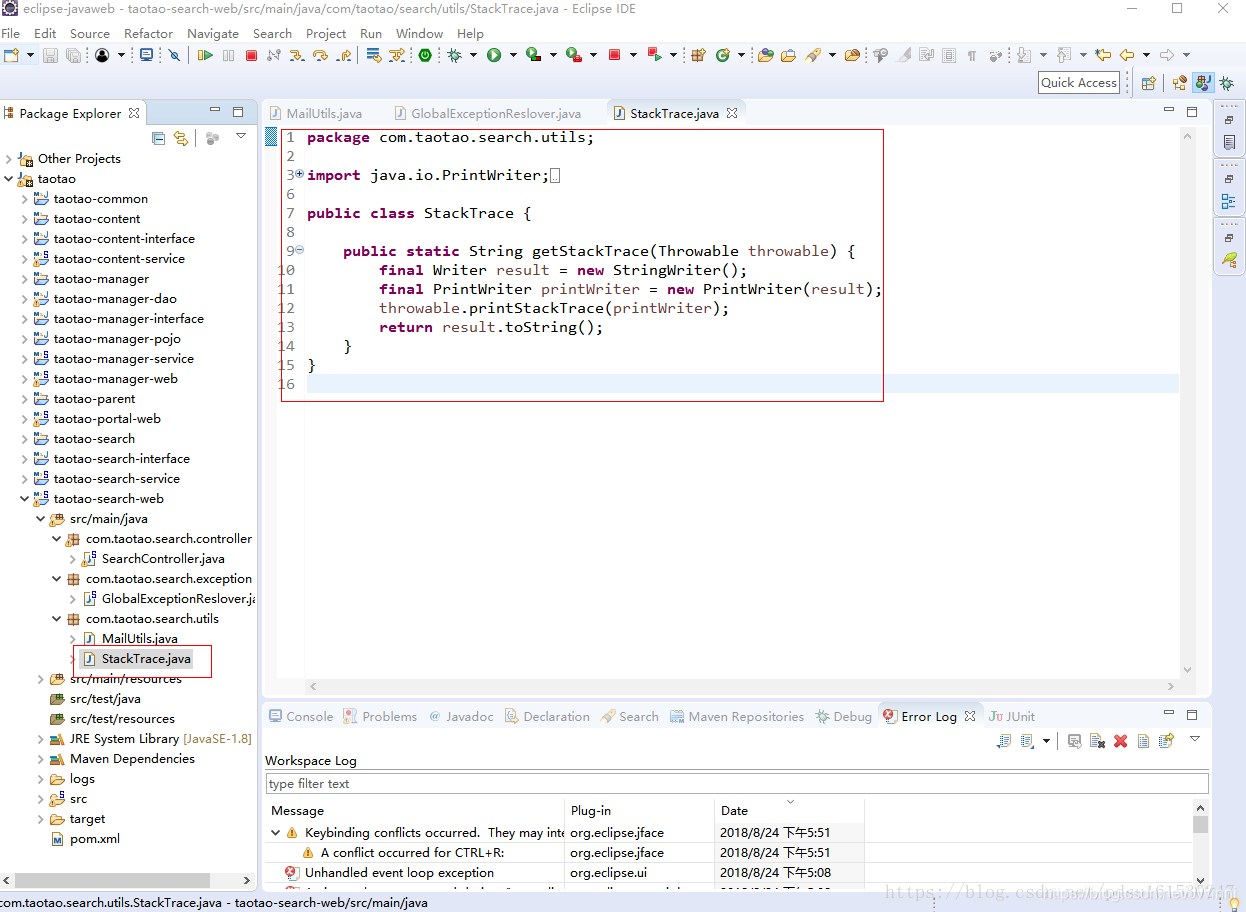The width and height of the screenshot is (1246, 912).
Task: Click the Open Type toolbar icon
Action: [x=765, y=55]
